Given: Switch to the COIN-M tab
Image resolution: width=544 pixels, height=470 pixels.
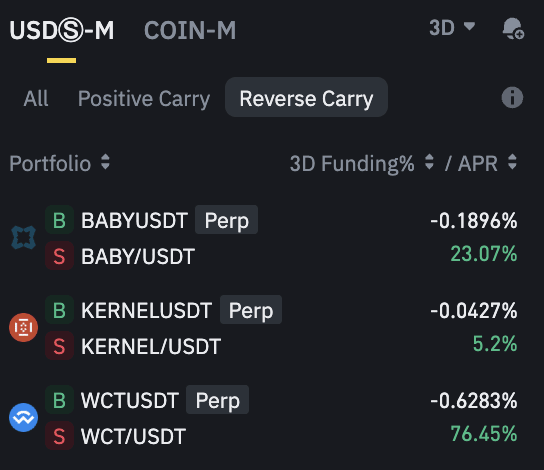Looking at the screenshot, I should [190, 30].
